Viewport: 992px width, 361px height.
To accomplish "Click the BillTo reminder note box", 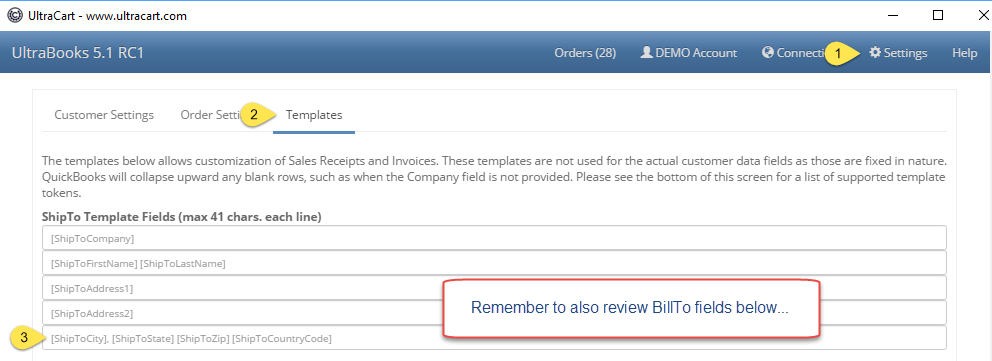I will click(630, 308).
